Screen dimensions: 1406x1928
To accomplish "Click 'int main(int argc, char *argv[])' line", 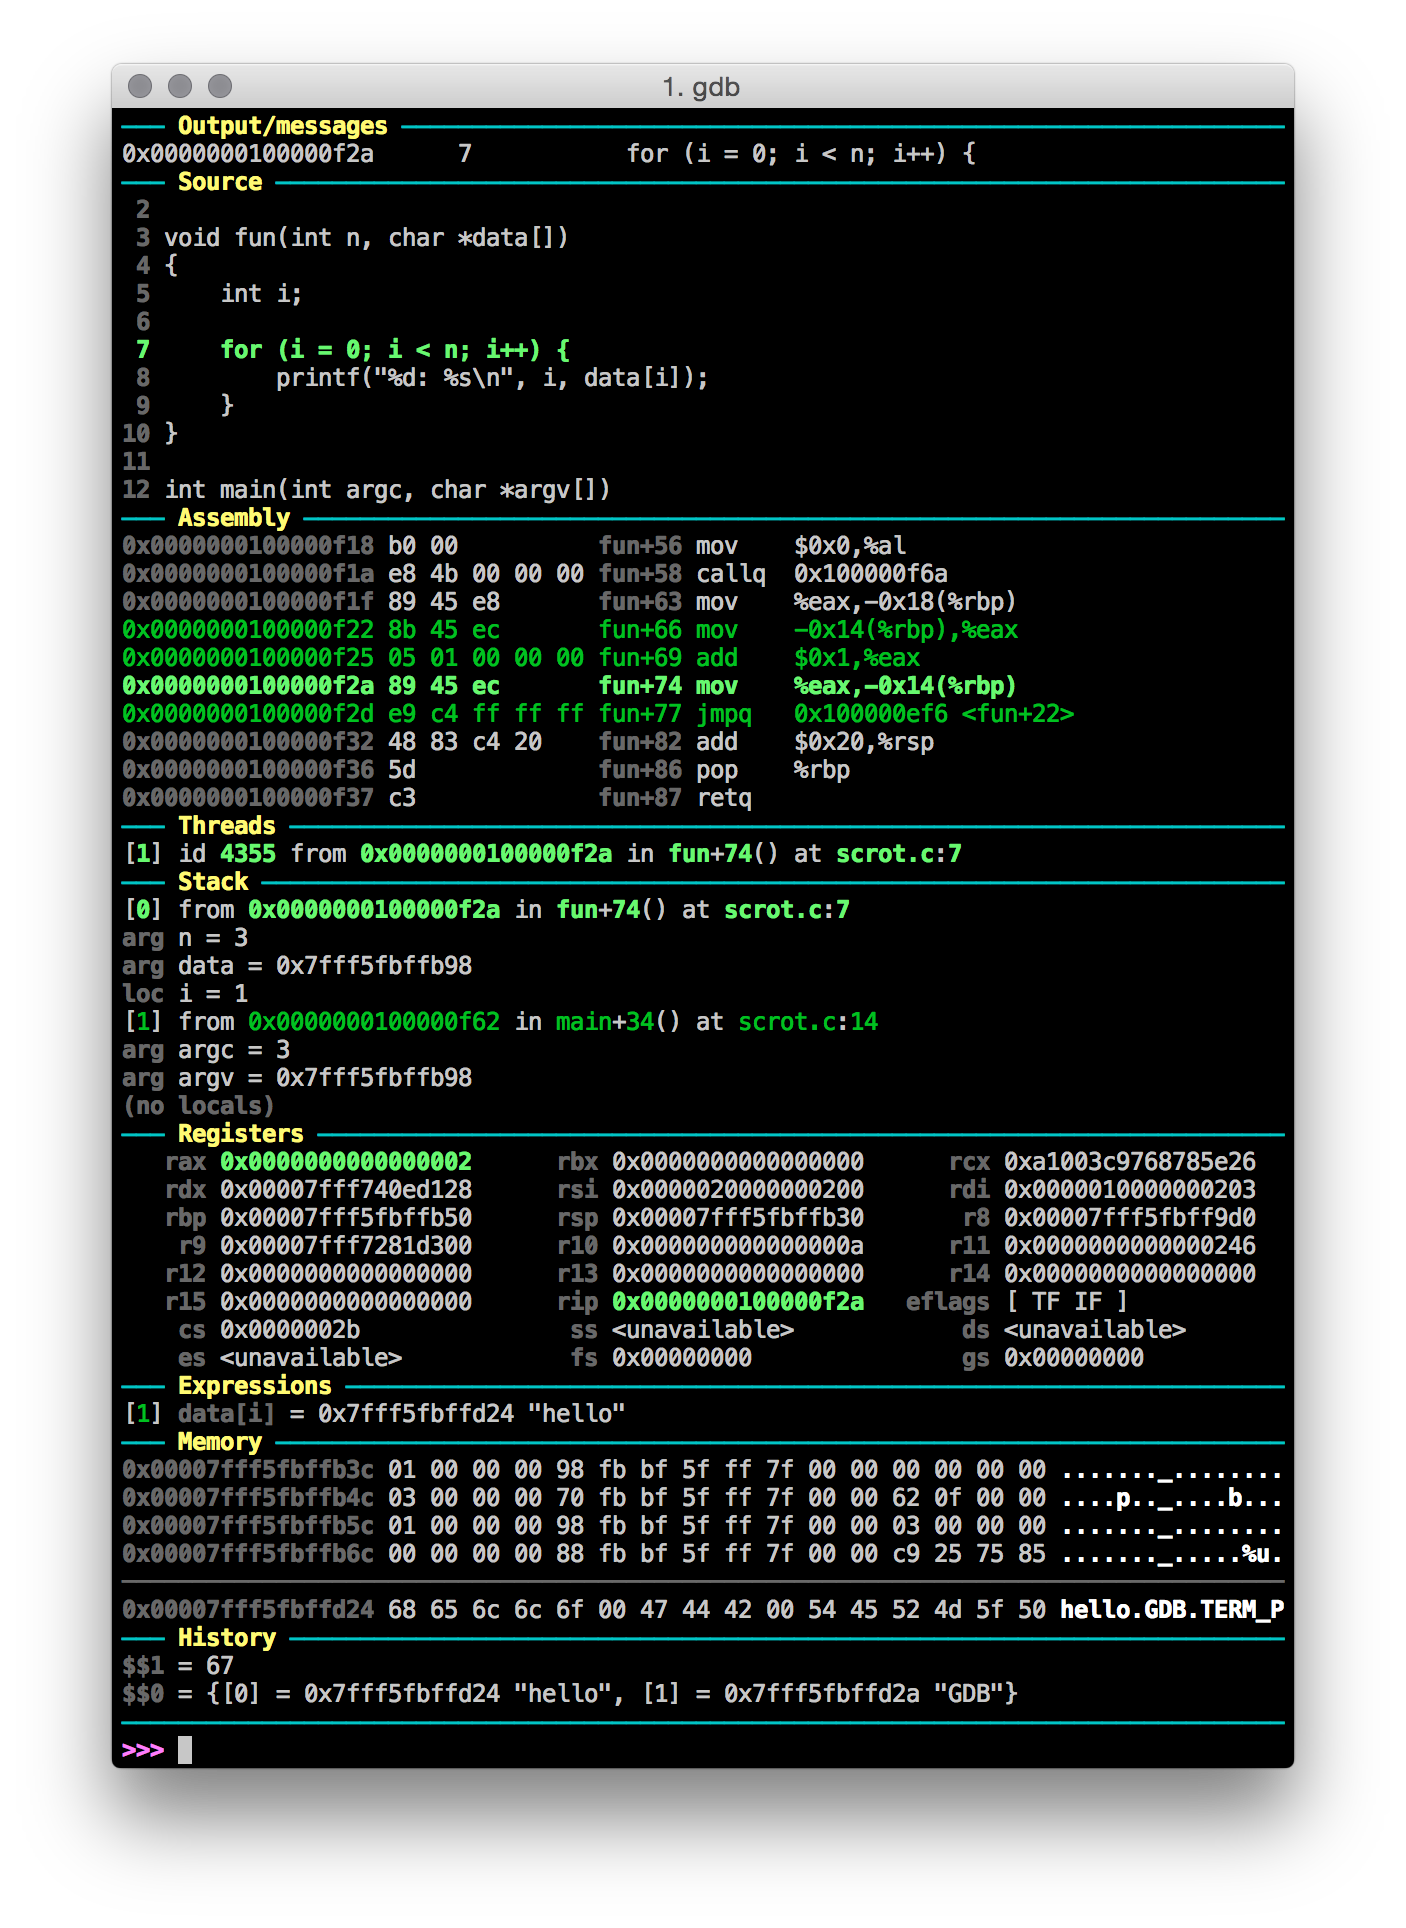I will pos(387,490).
